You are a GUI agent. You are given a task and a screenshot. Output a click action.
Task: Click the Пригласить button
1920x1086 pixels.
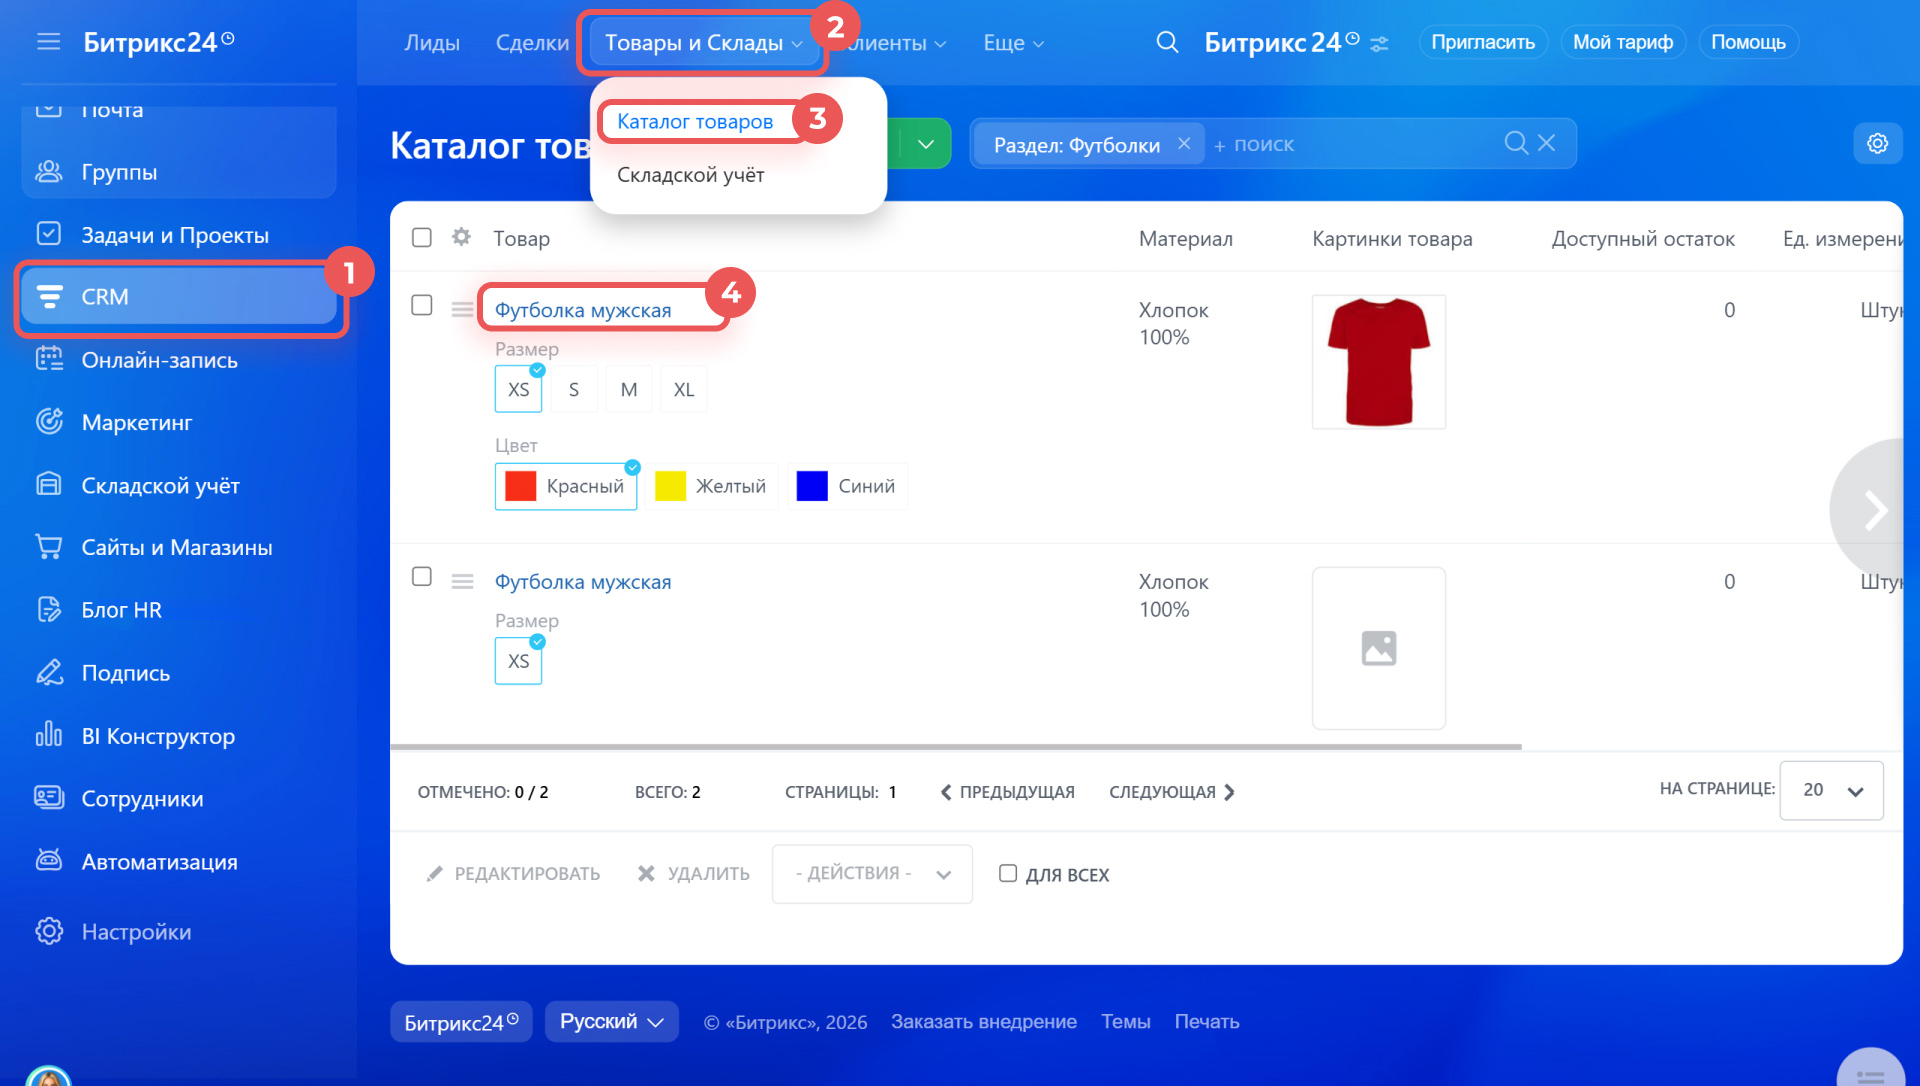tap(1482, 42)
